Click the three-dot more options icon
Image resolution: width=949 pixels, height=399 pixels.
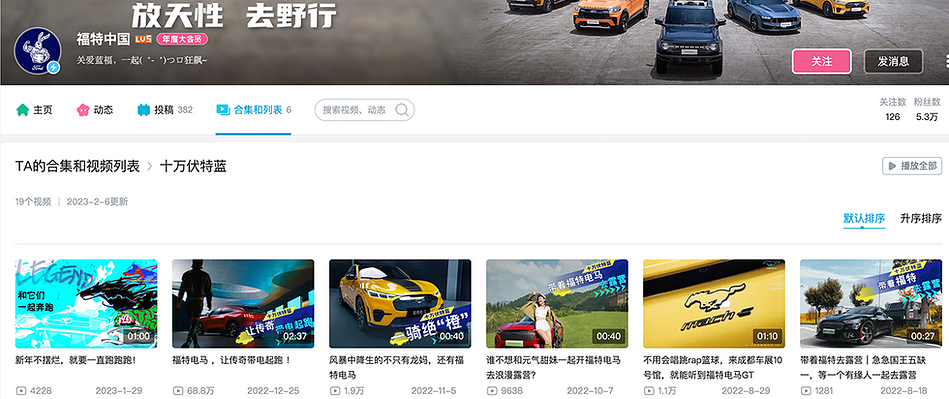(946, 61)
